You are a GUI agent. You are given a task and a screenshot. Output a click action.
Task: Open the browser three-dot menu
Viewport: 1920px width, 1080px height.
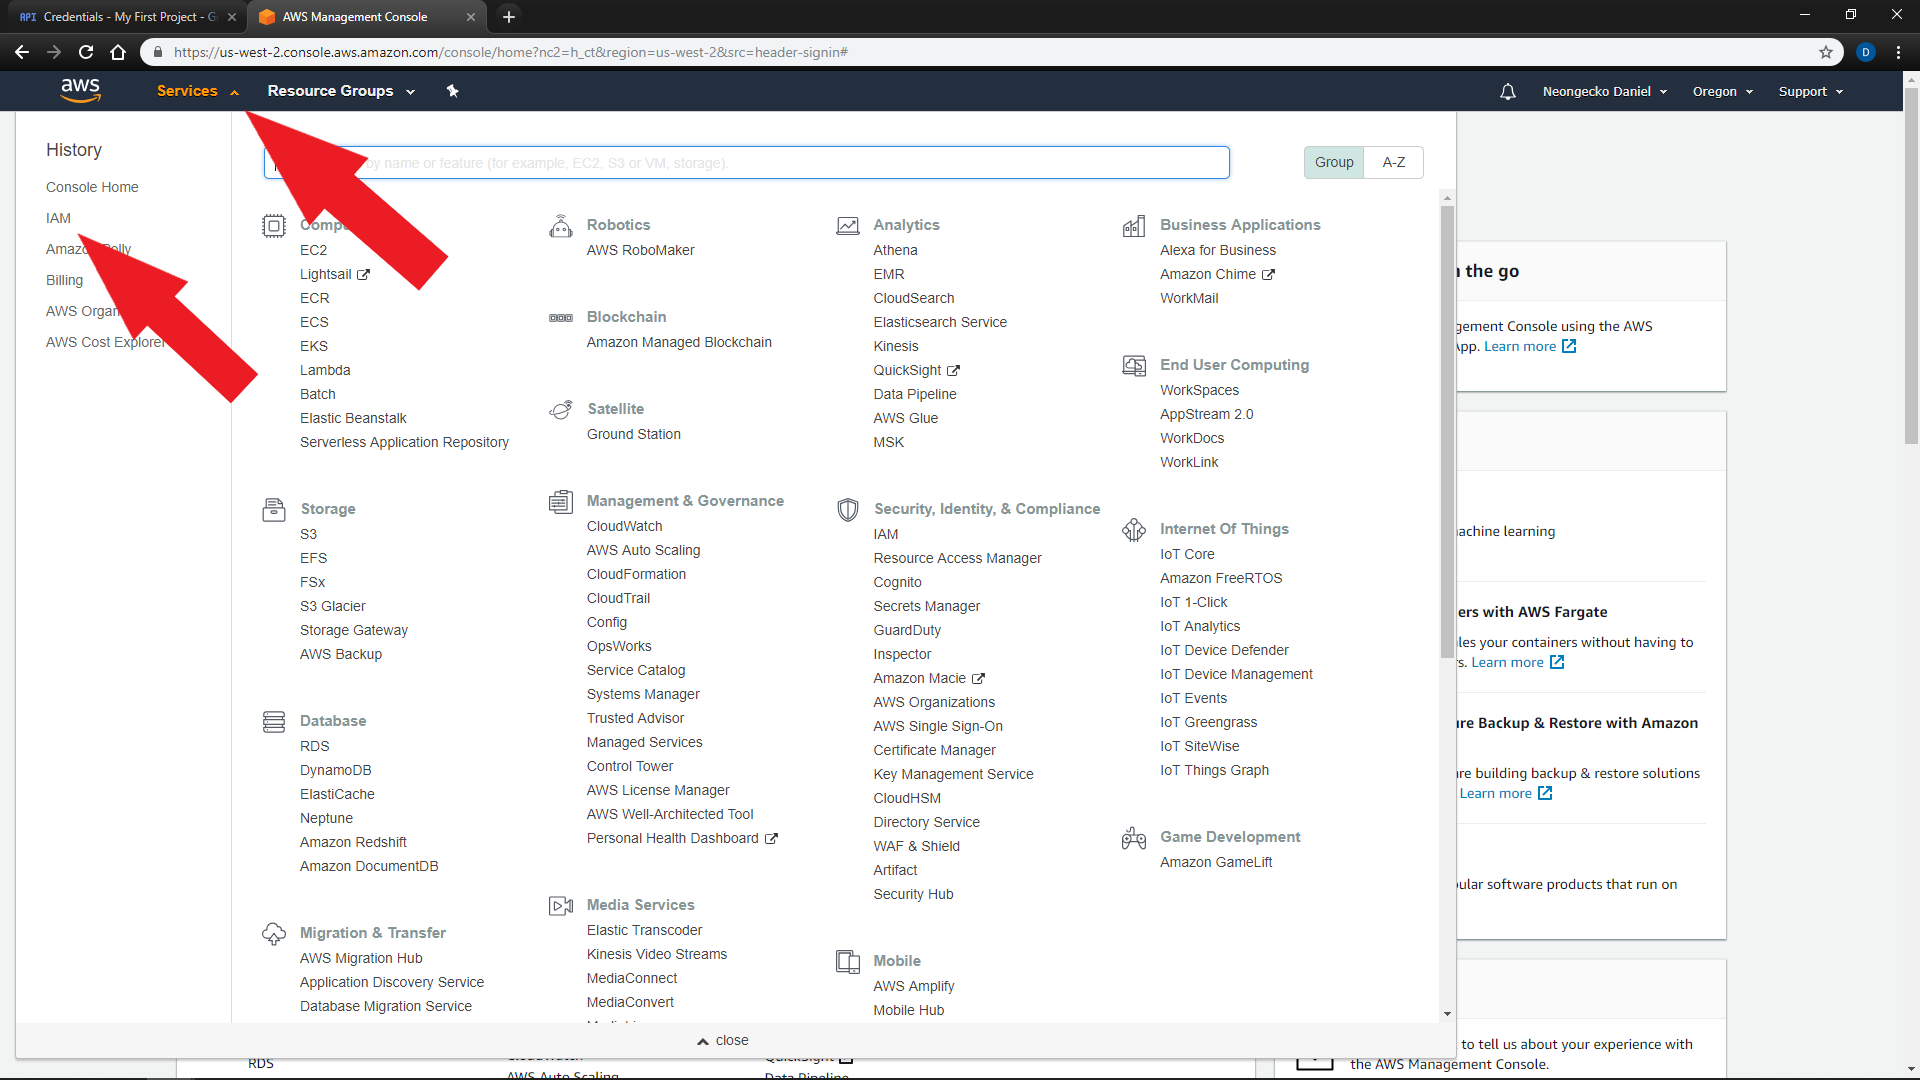[x=1898, y=52]
